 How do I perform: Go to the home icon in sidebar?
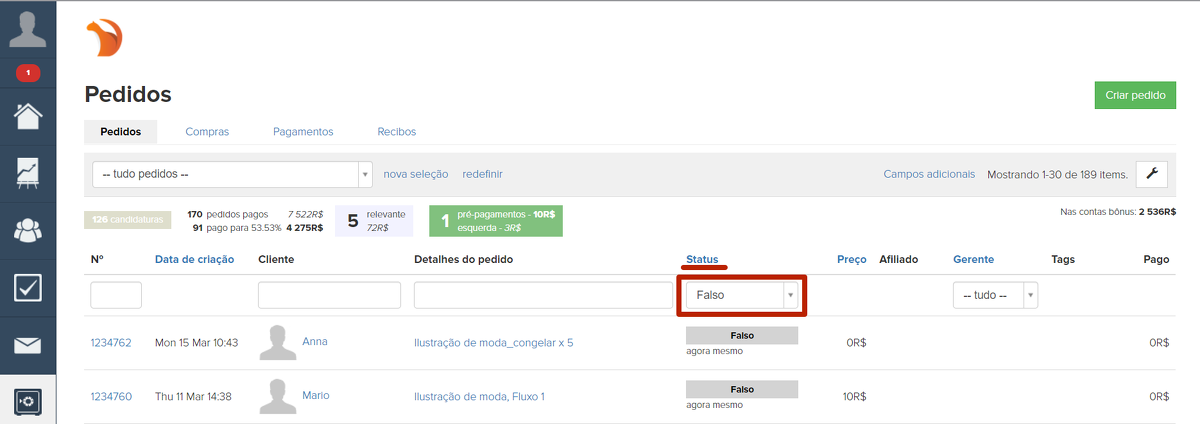click(28, 116)
